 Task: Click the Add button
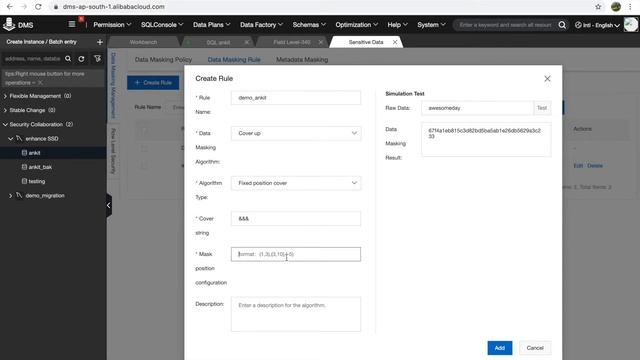point(500,348)
